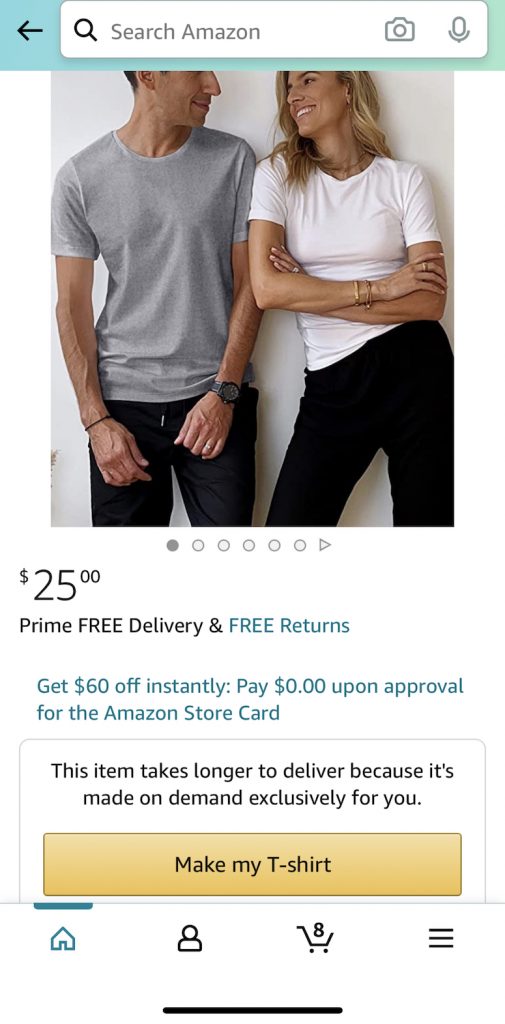Select the fourth image carousel dot

pos(249,545)
